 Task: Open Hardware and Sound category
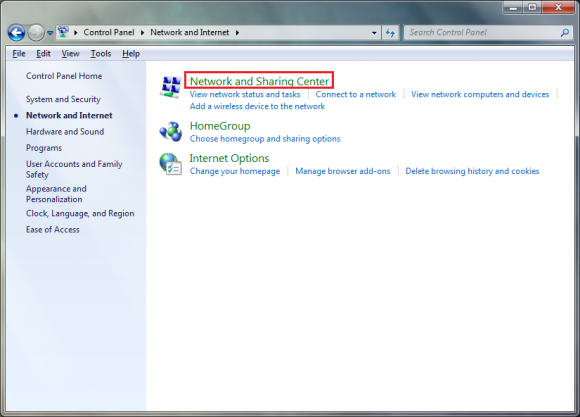pyautogui.click(x=65, y=131)
